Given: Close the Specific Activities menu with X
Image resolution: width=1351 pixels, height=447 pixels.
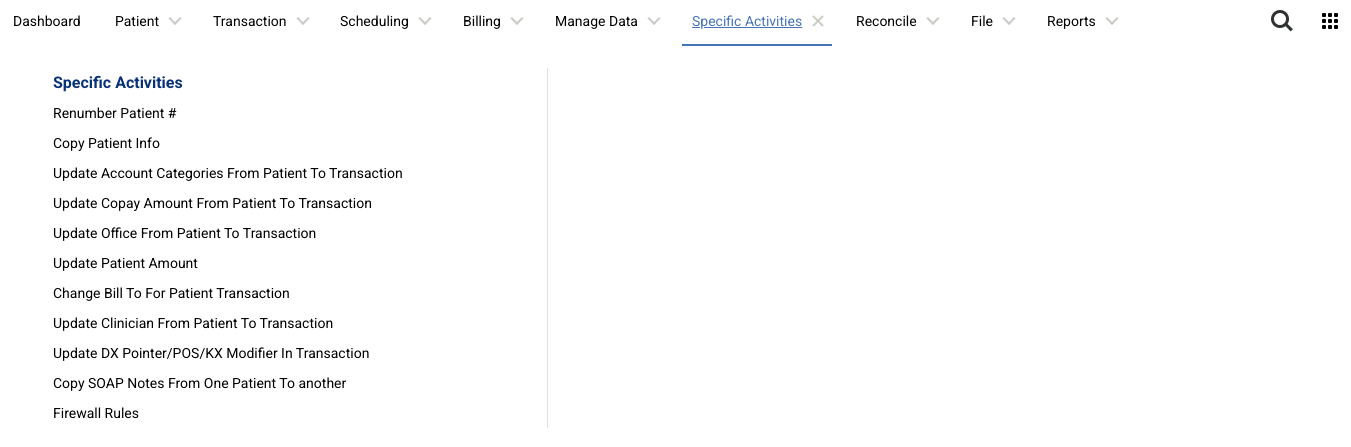Looking at the screenshot, I should (x=818, y=21).
